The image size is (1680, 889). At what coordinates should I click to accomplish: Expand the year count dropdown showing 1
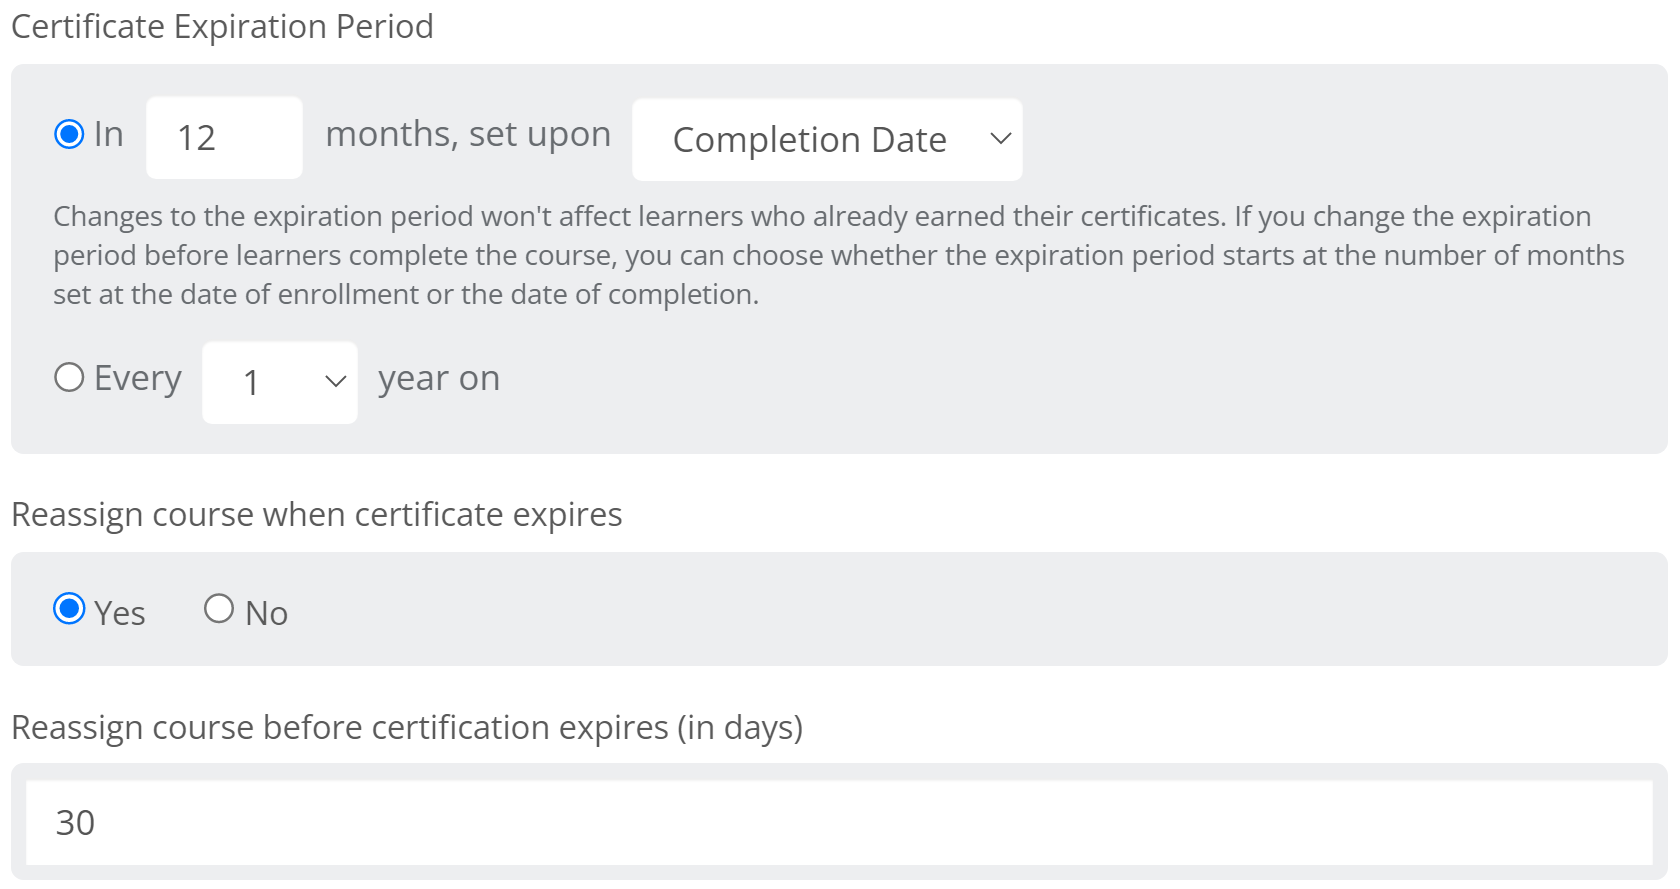[279, 382]
